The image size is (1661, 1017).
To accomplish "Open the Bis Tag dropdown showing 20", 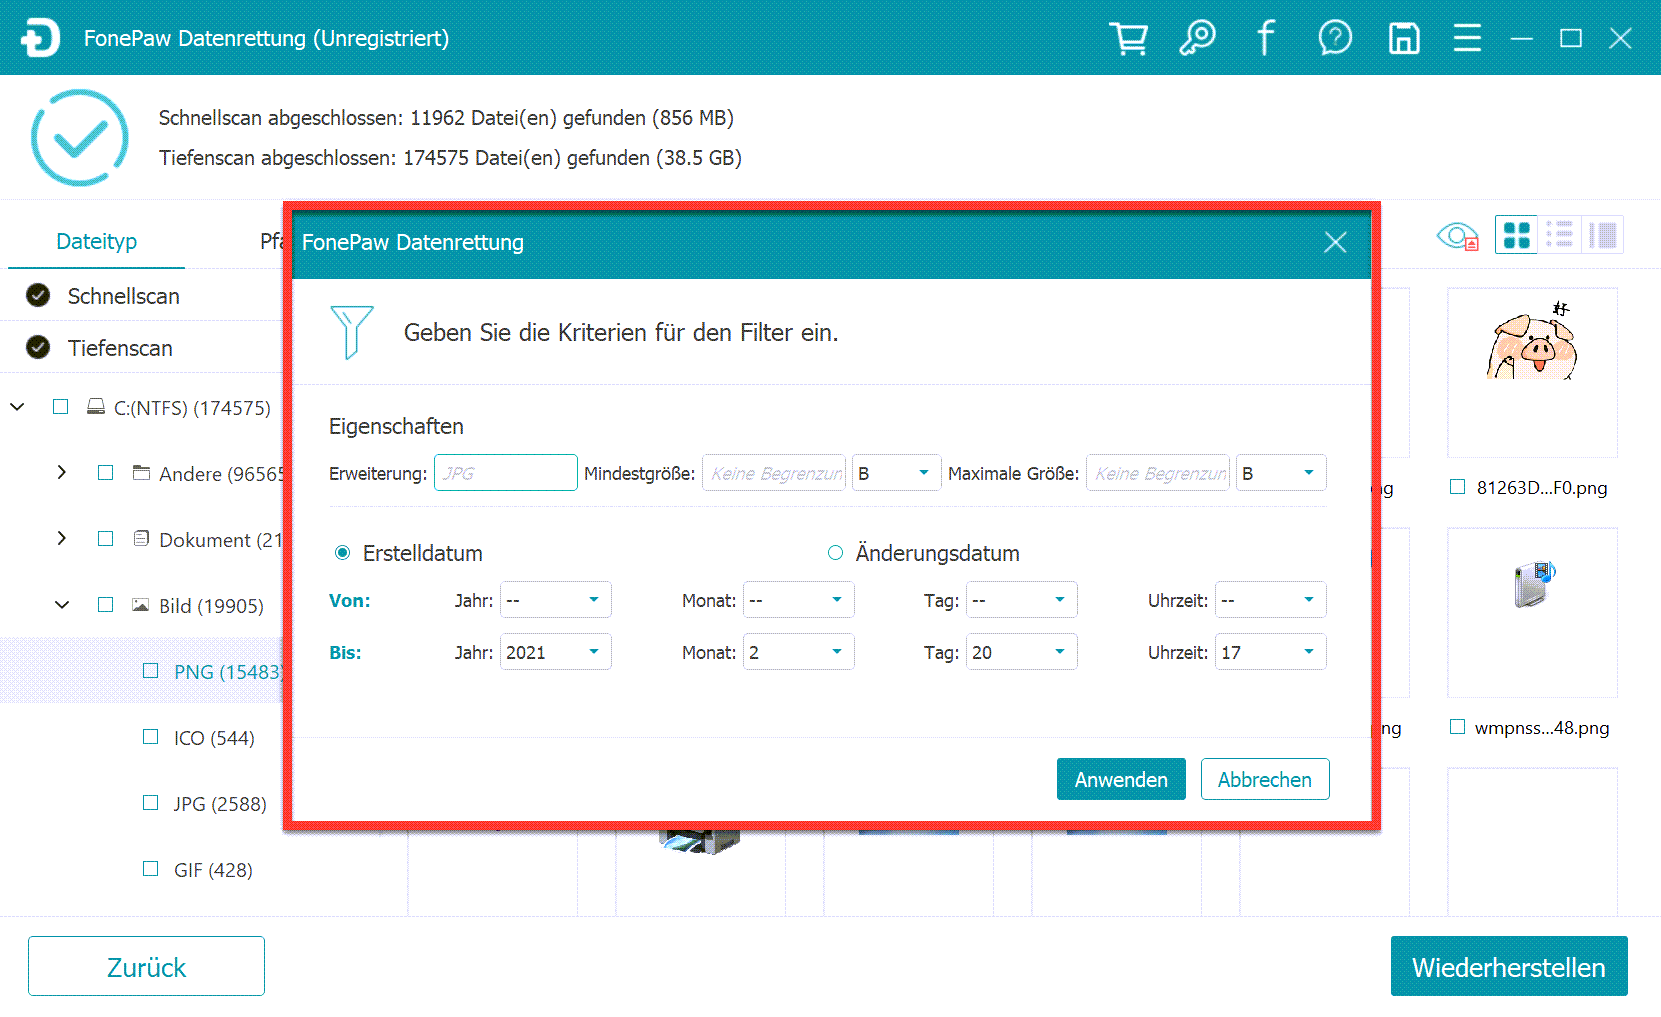I will click(x=1021, y=652).
